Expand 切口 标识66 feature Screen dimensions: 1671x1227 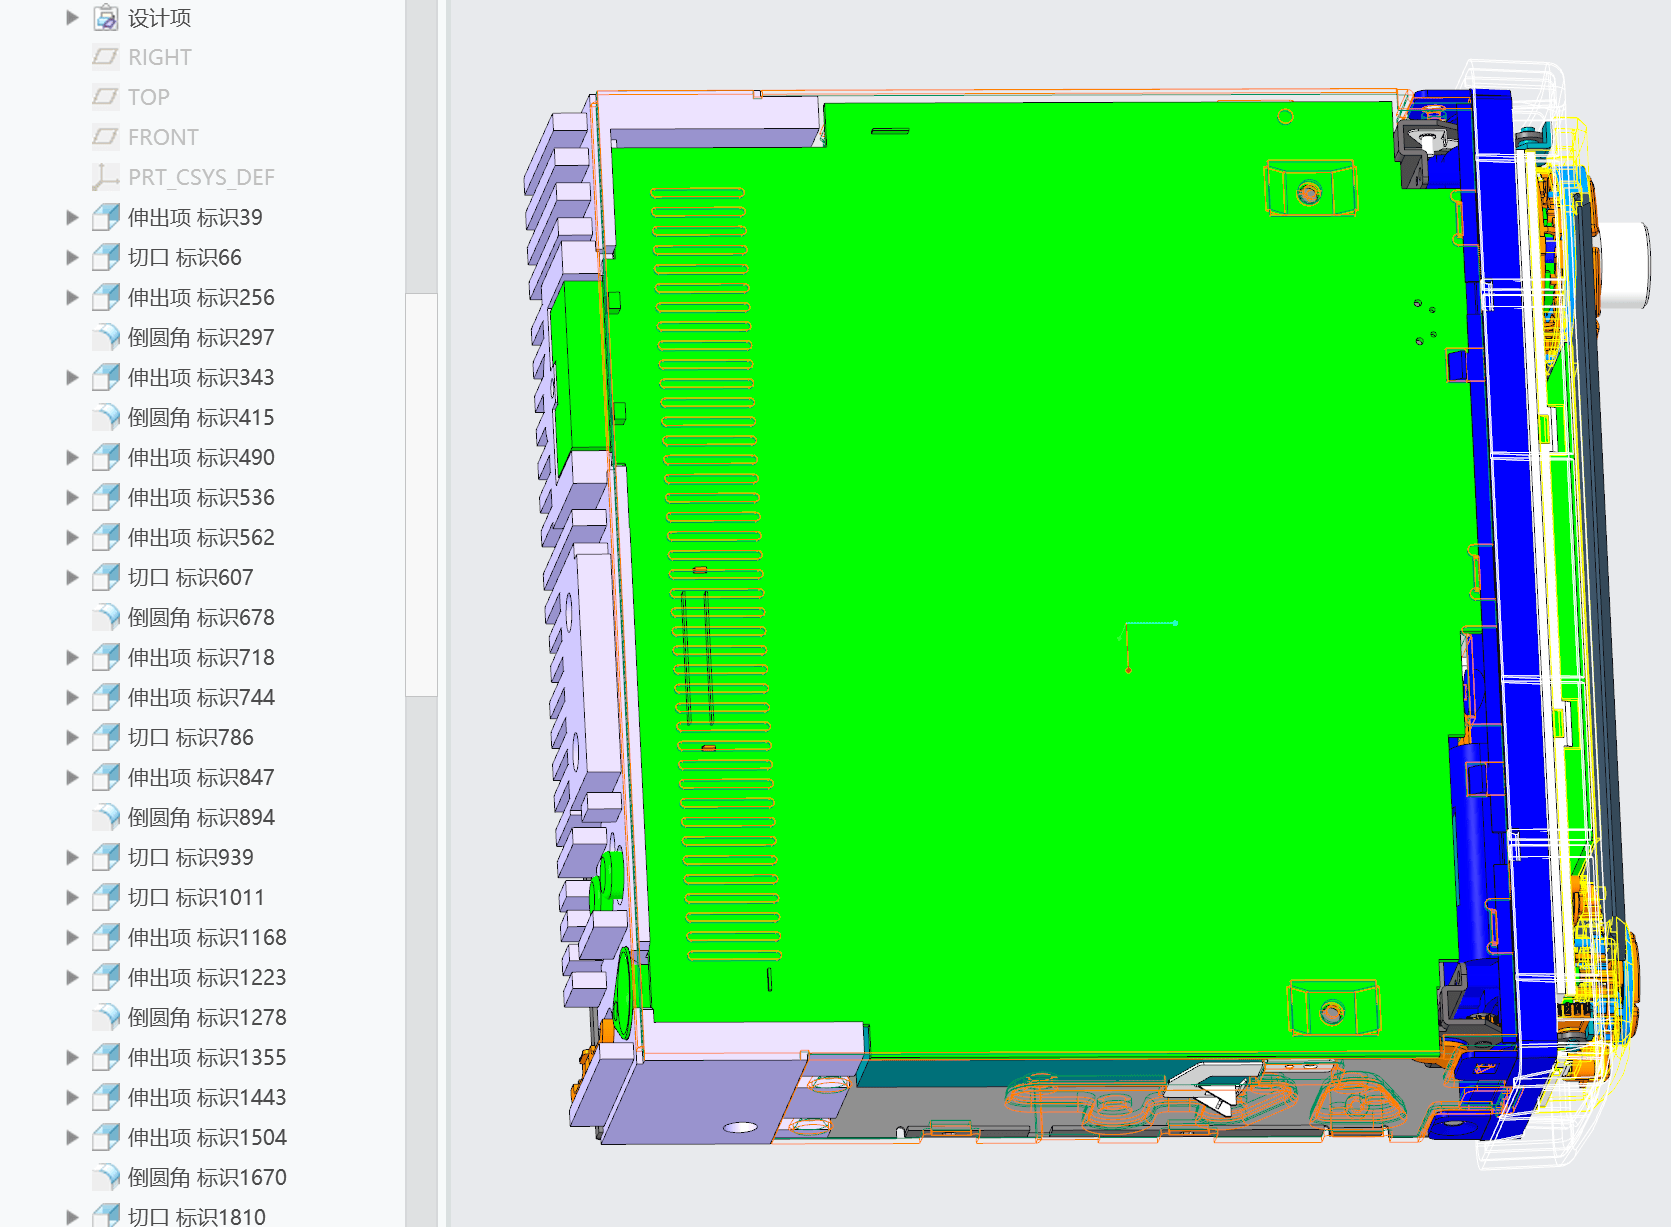[x=72, y=257]
